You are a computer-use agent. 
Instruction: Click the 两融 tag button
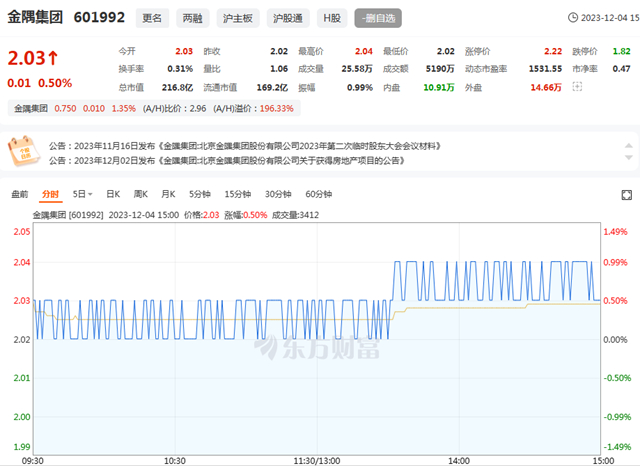click(193, 18)
